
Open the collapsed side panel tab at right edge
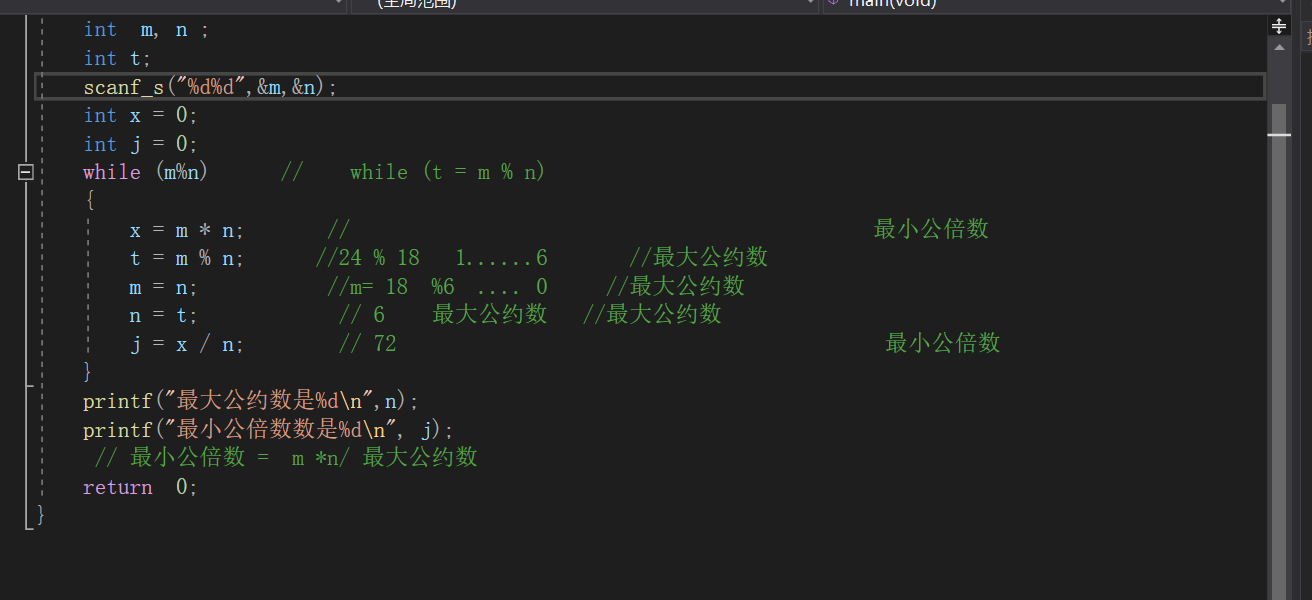(x=1307, y=40)
